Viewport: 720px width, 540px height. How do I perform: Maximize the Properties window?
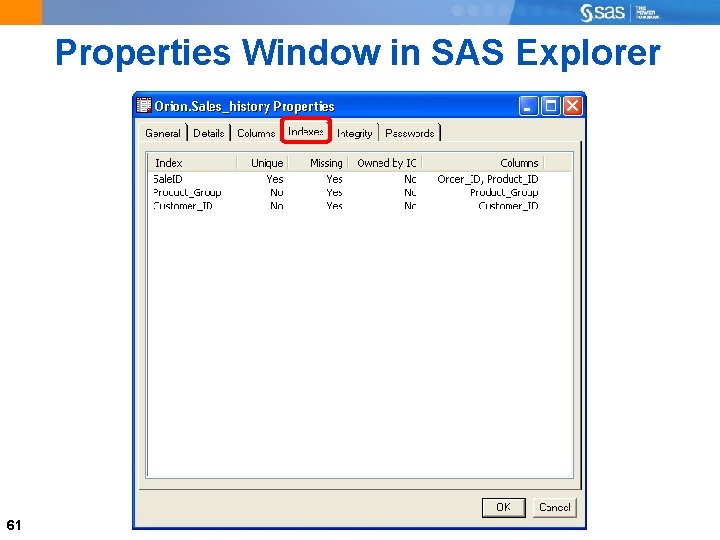[551, 106]
